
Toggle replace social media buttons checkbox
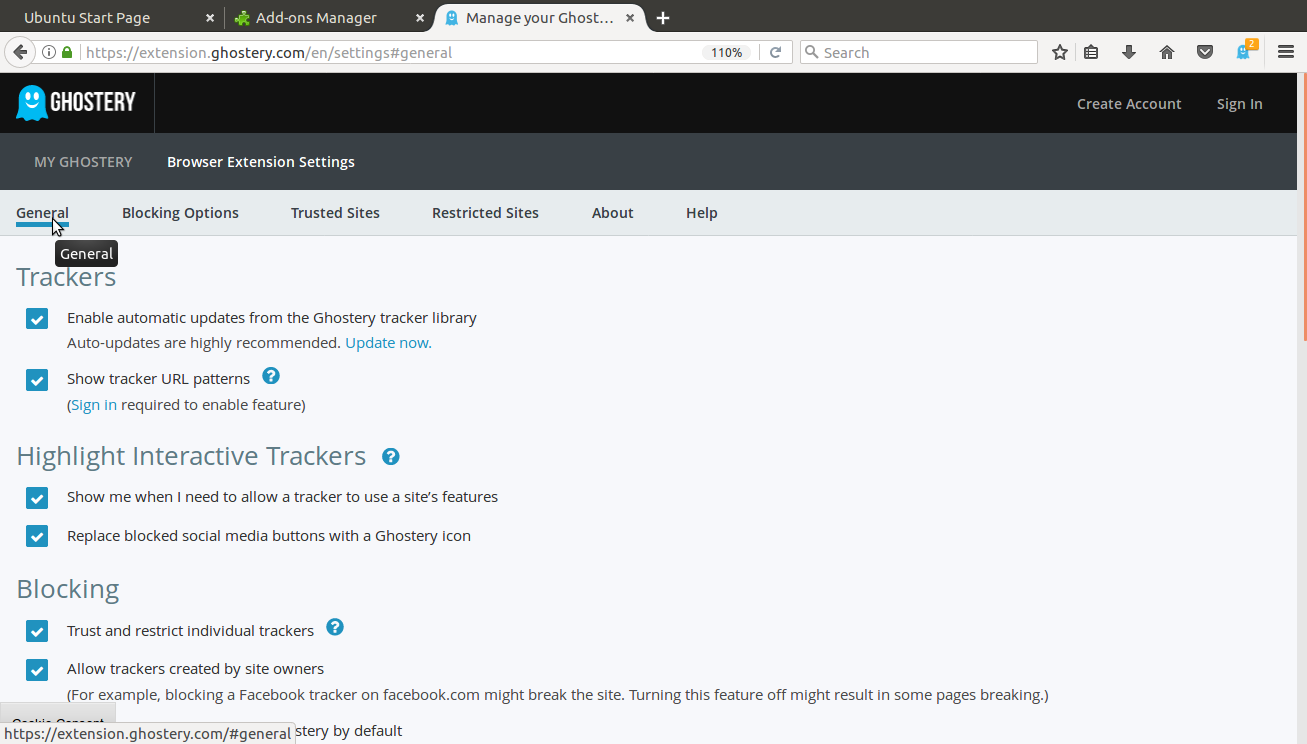37,537
